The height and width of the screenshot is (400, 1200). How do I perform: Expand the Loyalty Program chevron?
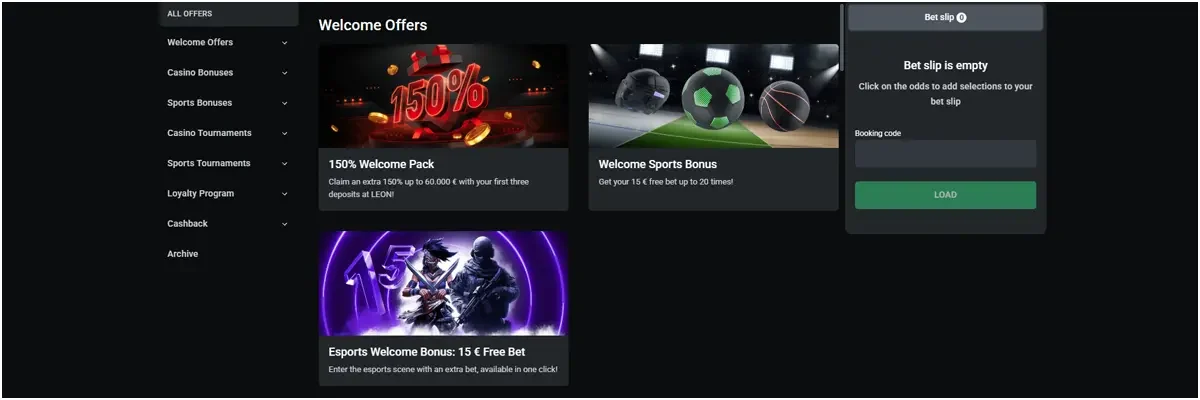[x=285, y=194]
